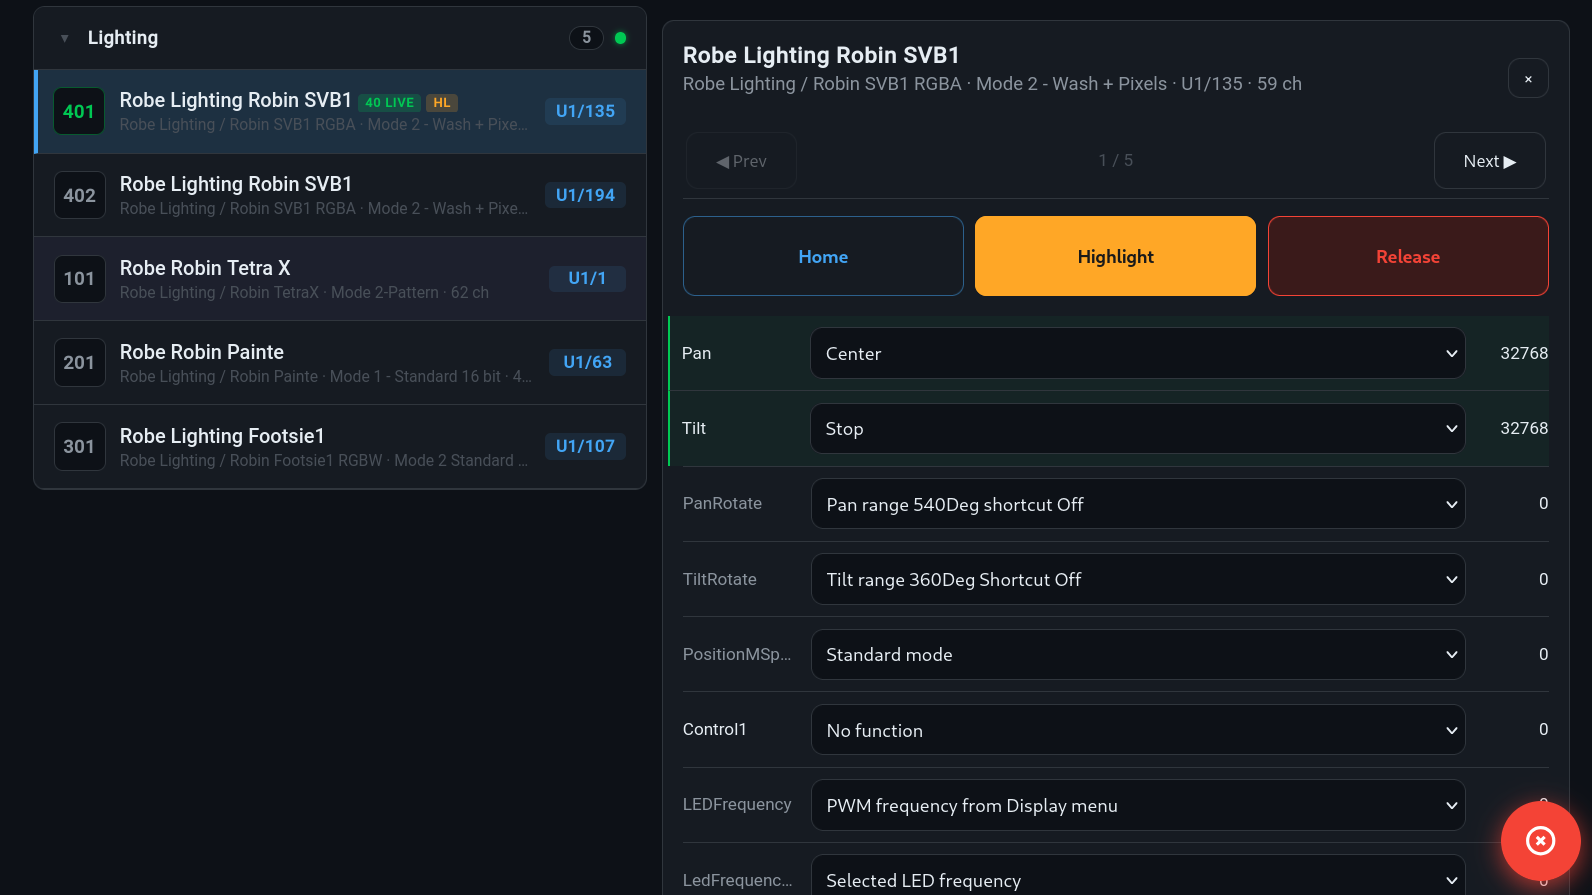This screenshot has width=1592, height=895.
Task: Click the green status dot in Lighting header
Action: coord(620,38)
